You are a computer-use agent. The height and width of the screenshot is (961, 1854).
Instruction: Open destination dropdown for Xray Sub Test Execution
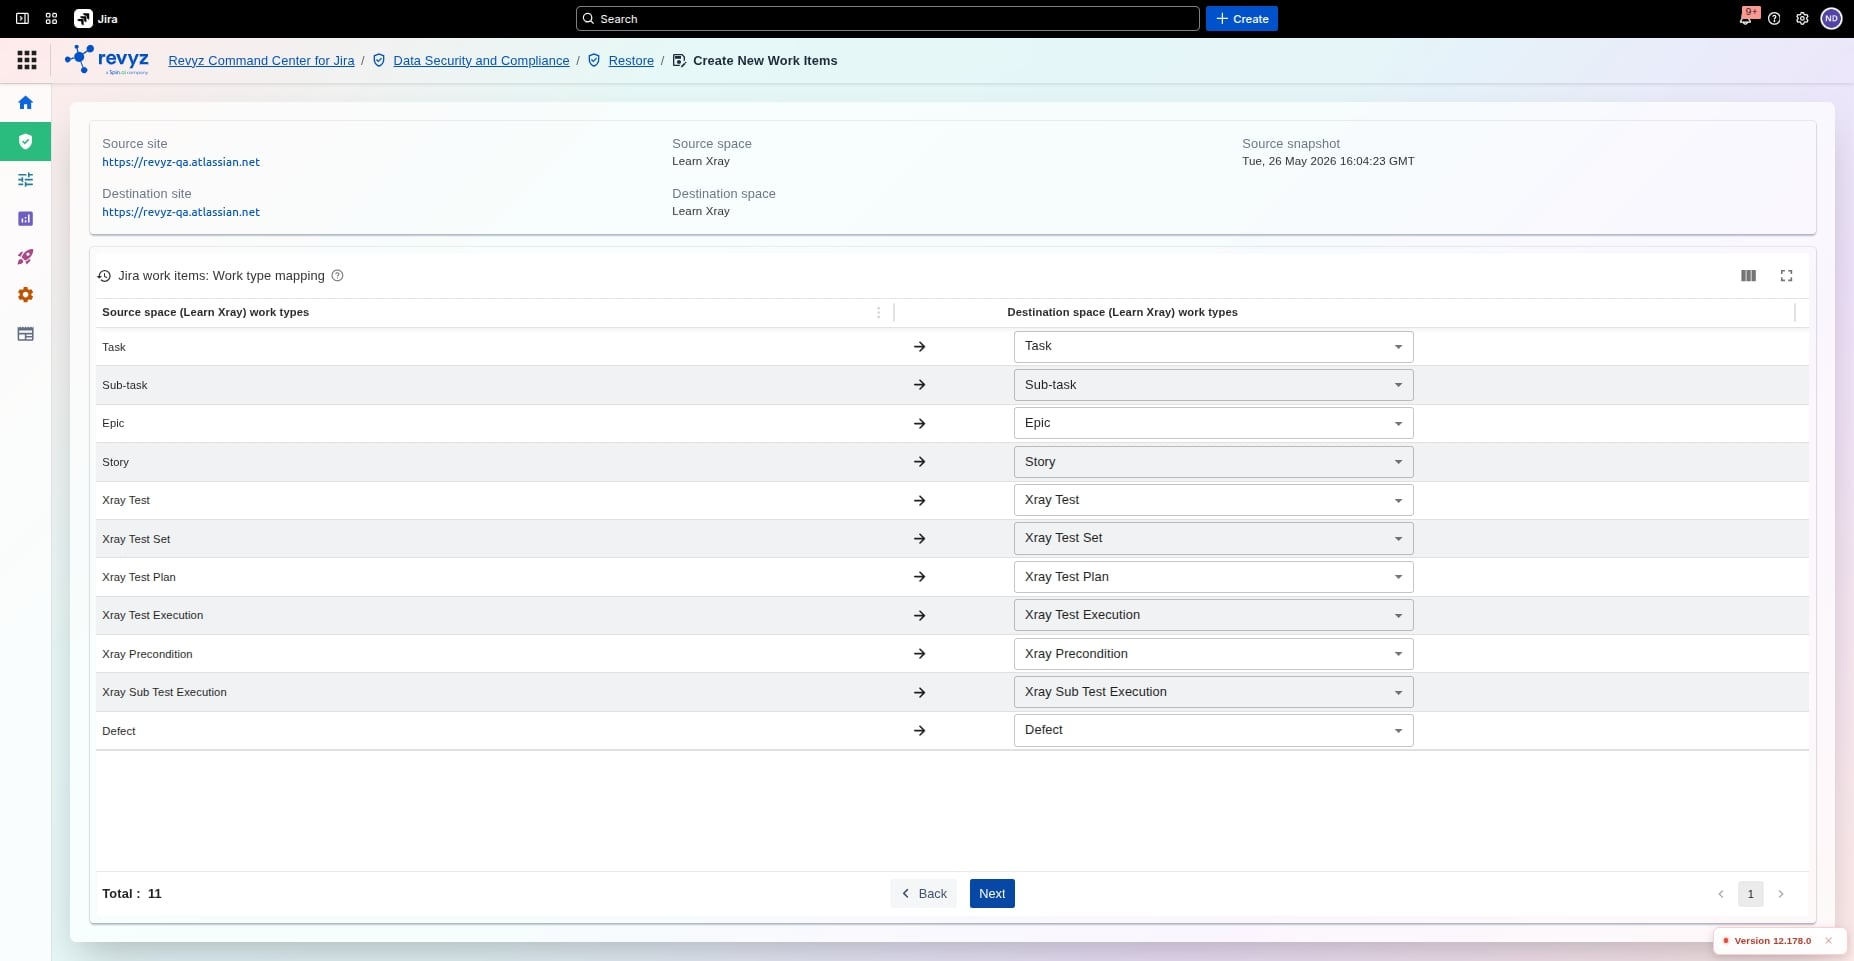(x=1213, y=692)
